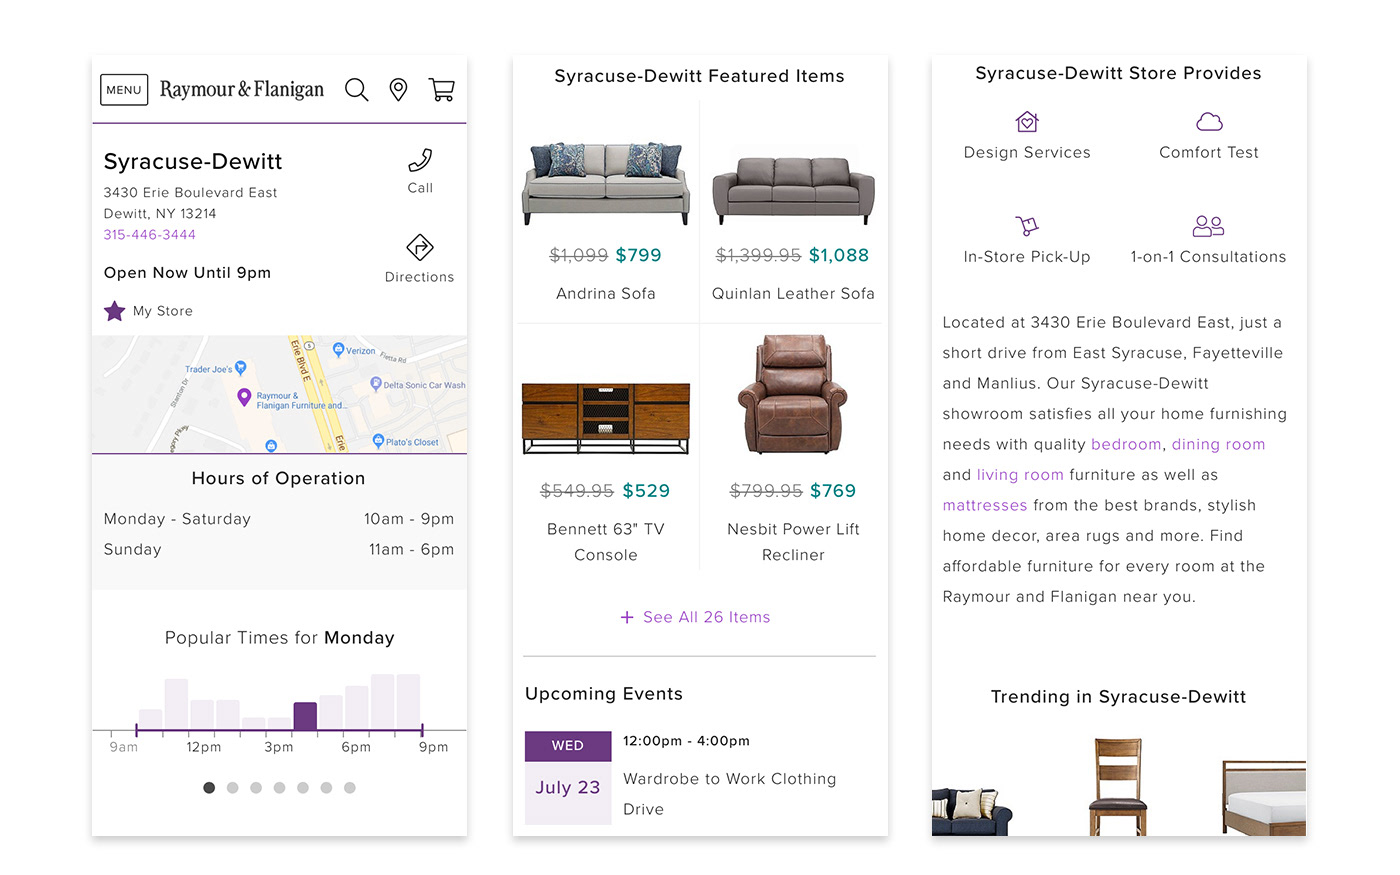Click the 1-on-1 Consultations people icon
This screenshot has height=875, width=1400.
[x=1208, y=226]
